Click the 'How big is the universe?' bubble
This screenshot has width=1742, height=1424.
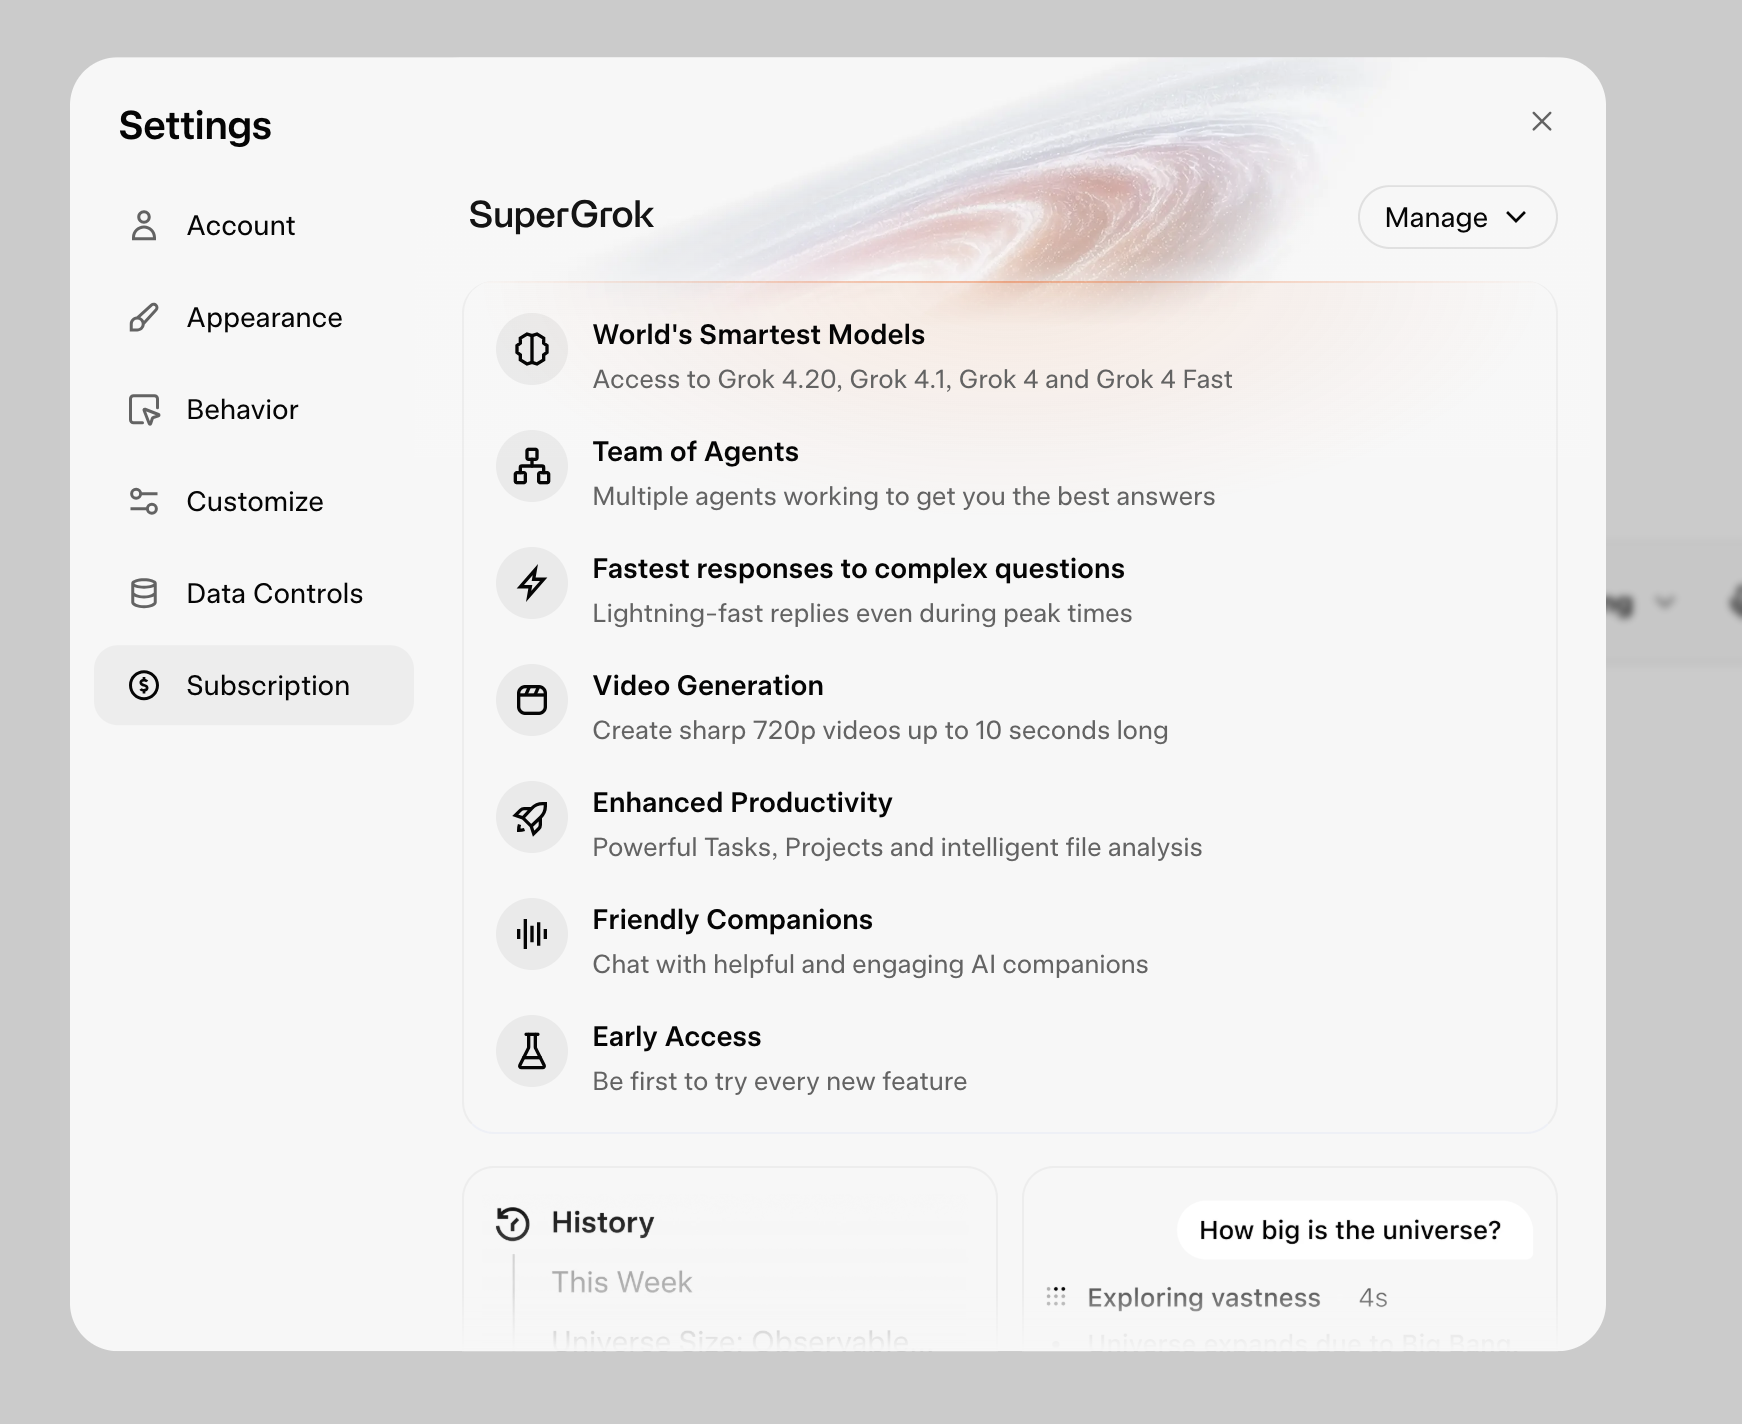[1349, 1230]
